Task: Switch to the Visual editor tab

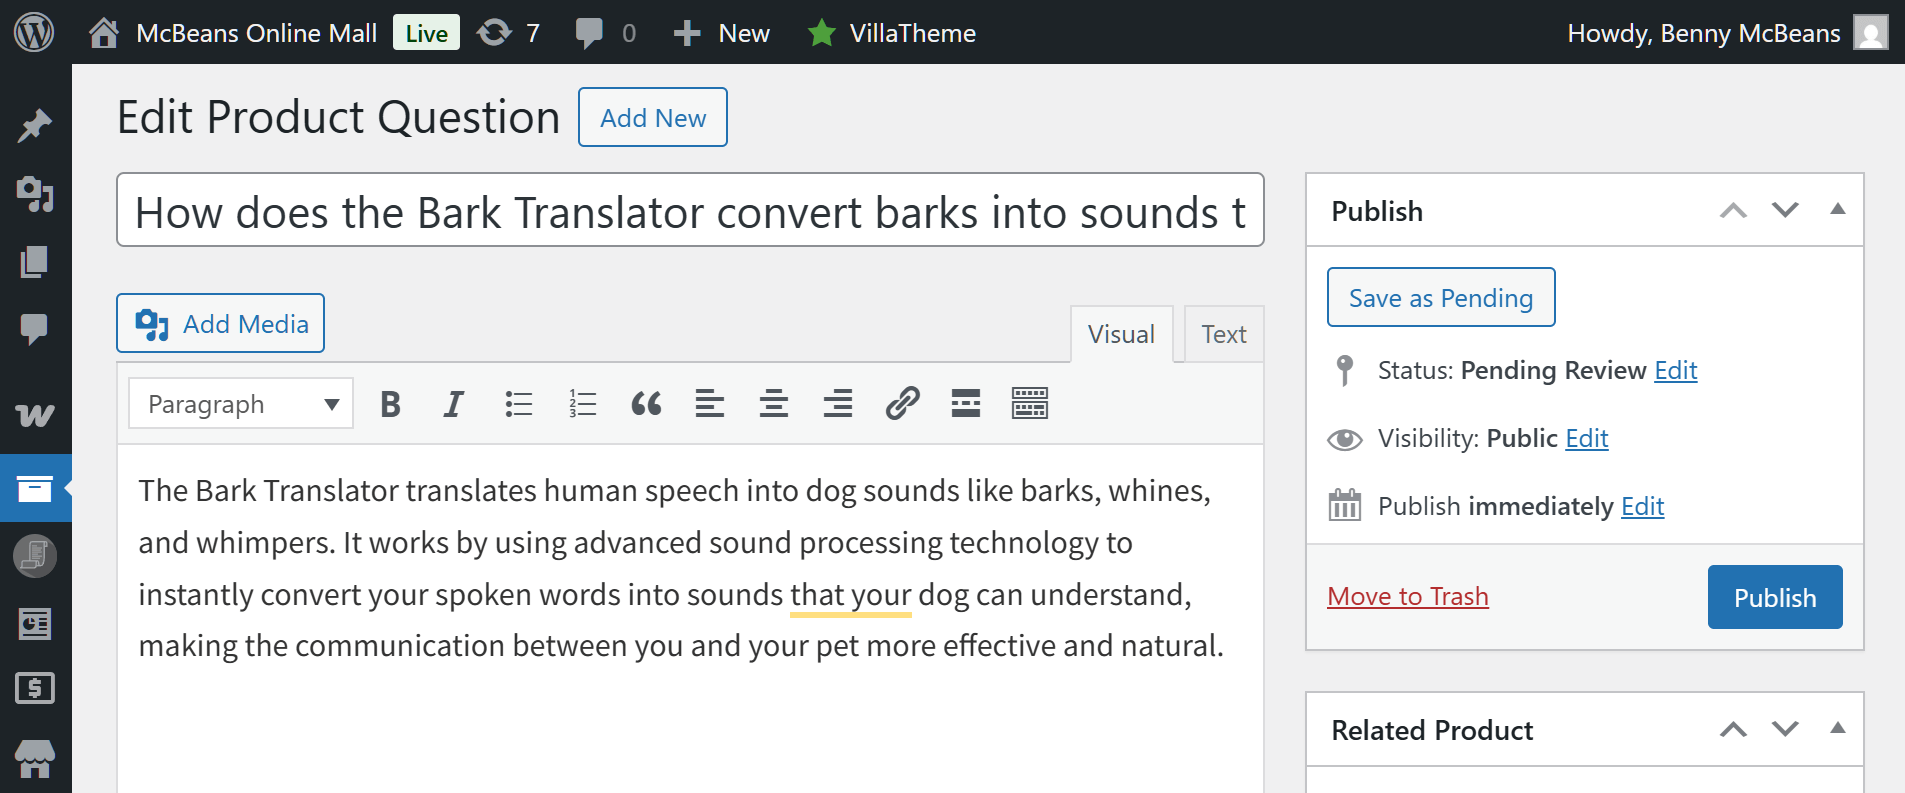Action: coord(1121,334)
